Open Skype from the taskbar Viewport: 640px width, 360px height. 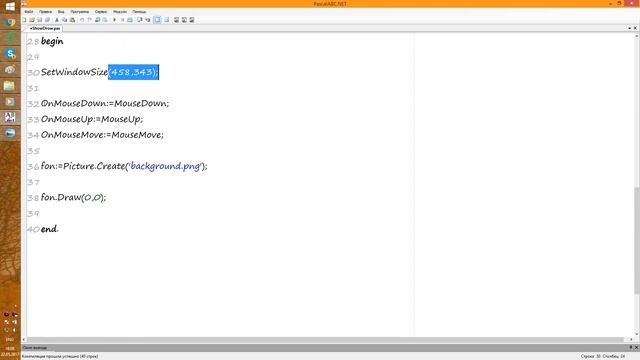(x=10, y=53)
